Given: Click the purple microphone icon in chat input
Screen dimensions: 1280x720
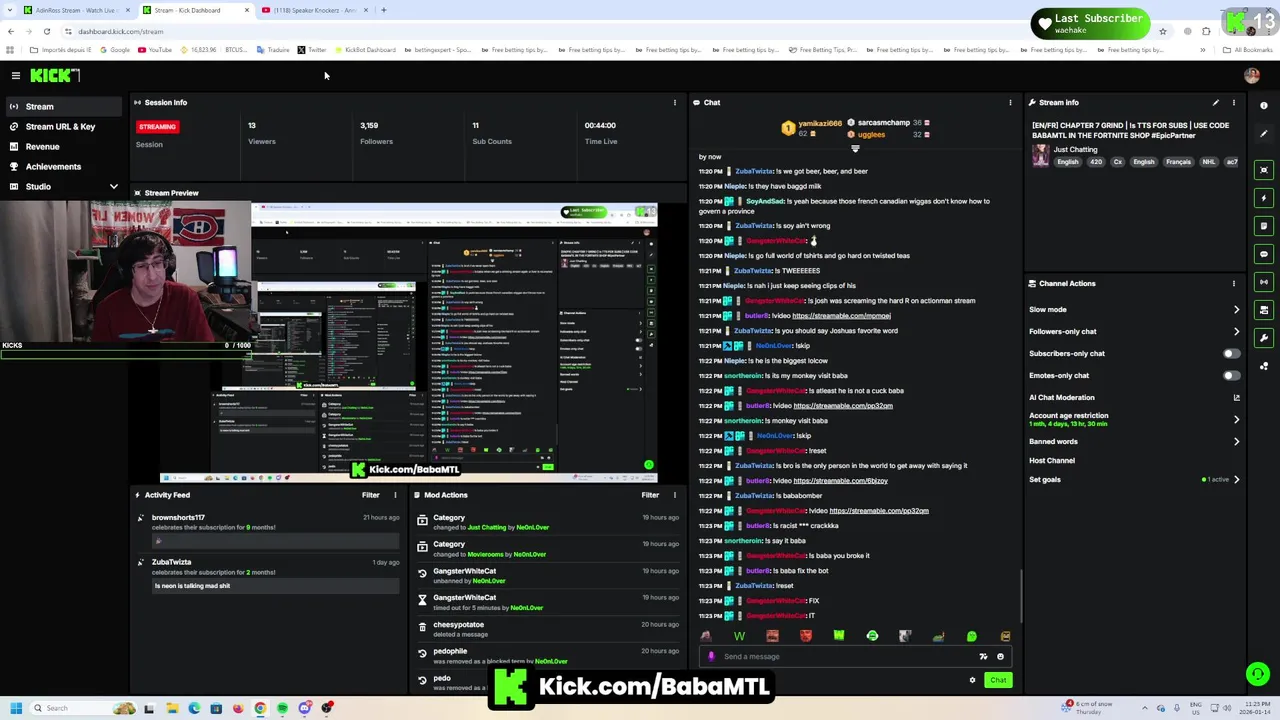Looking at the screenshot, I should point(711,657).
